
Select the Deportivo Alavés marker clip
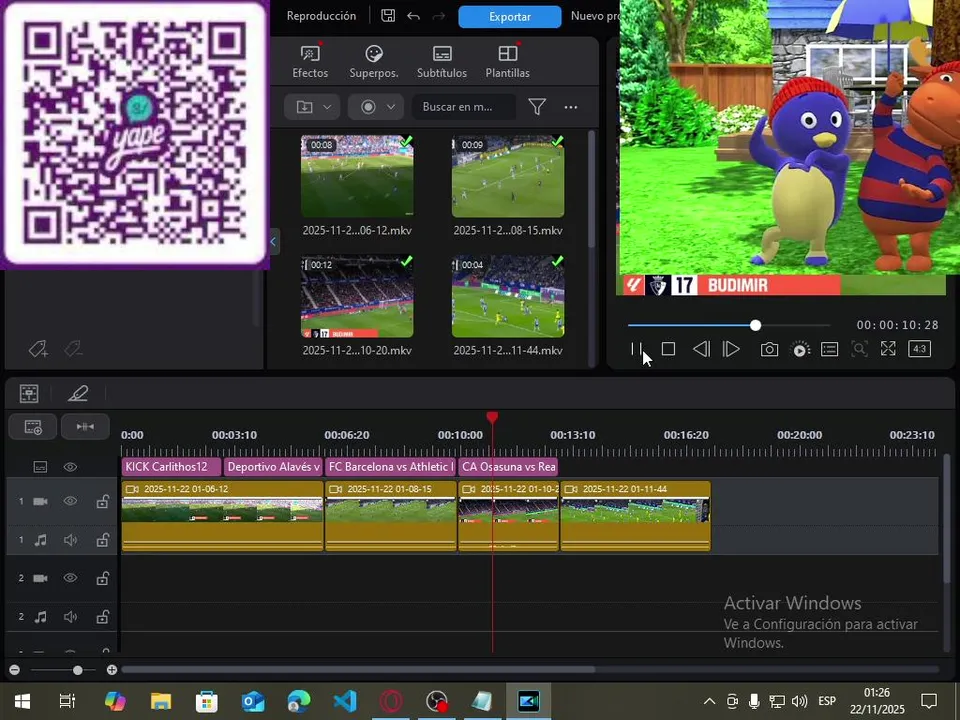pos(273,467)
